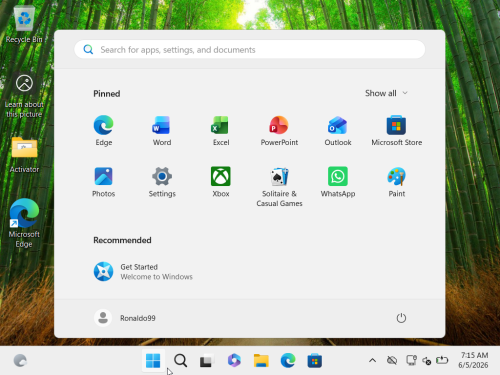This screenshot has width=500, height=375.
Task: Expand Show all pinned apps
Action: pyautogui.click(x=386, y=93)
